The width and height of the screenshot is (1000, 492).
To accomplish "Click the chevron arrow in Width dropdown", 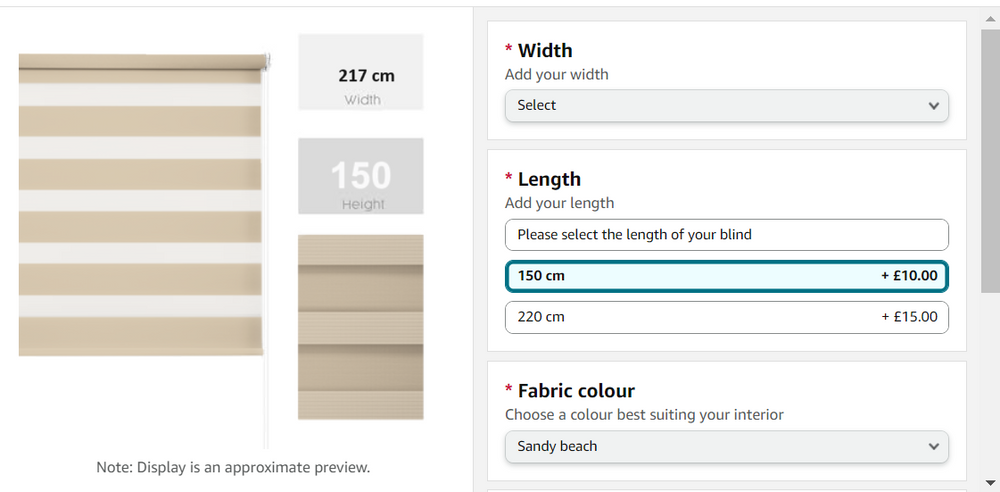I will tap(934, 106).
